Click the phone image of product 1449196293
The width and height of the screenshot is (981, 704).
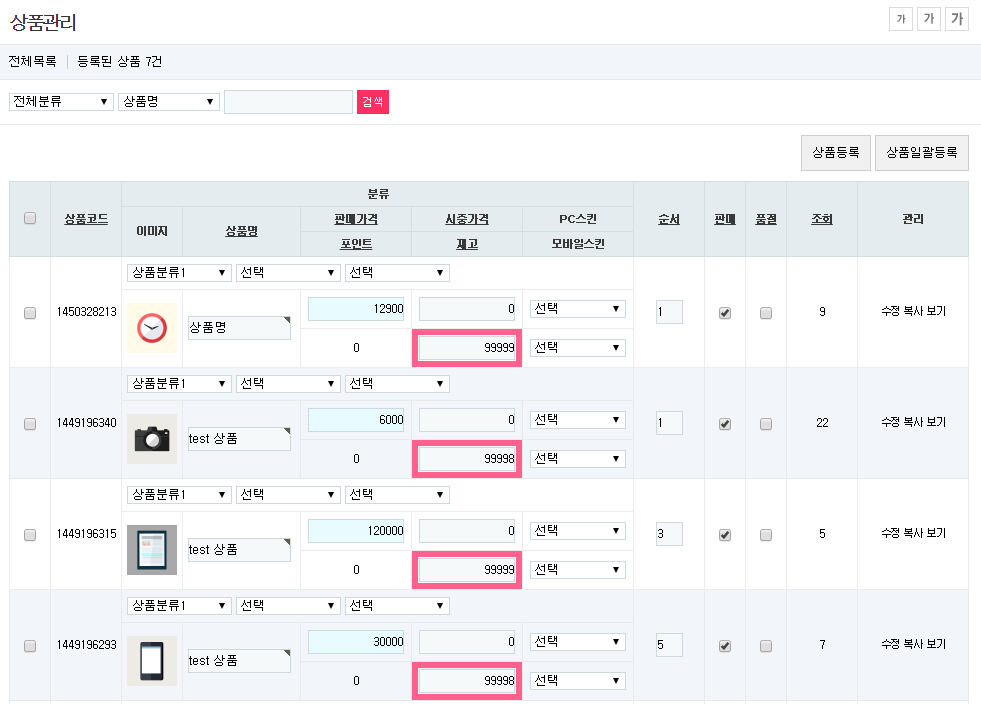point(152,661)
